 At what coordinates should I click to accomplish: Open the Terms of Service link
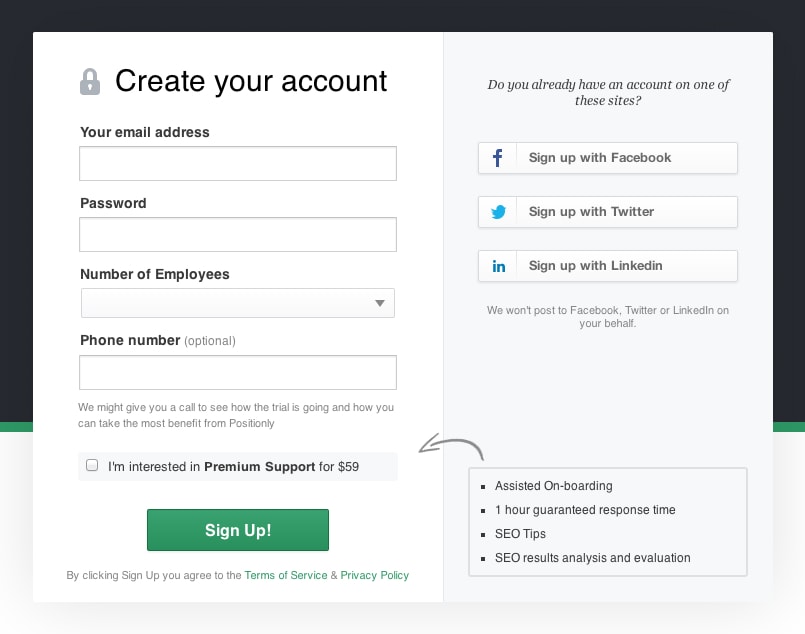click(x=285, y=575)
